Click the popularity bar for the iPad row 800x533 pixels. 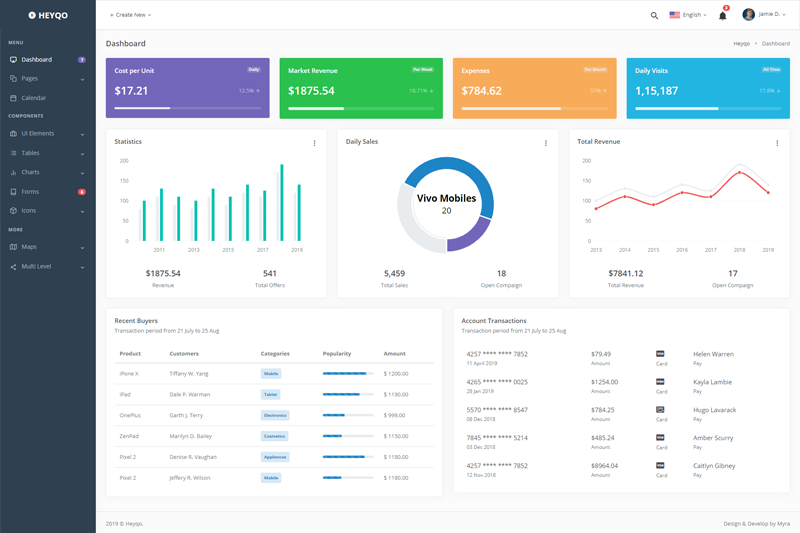click(346, 394)
